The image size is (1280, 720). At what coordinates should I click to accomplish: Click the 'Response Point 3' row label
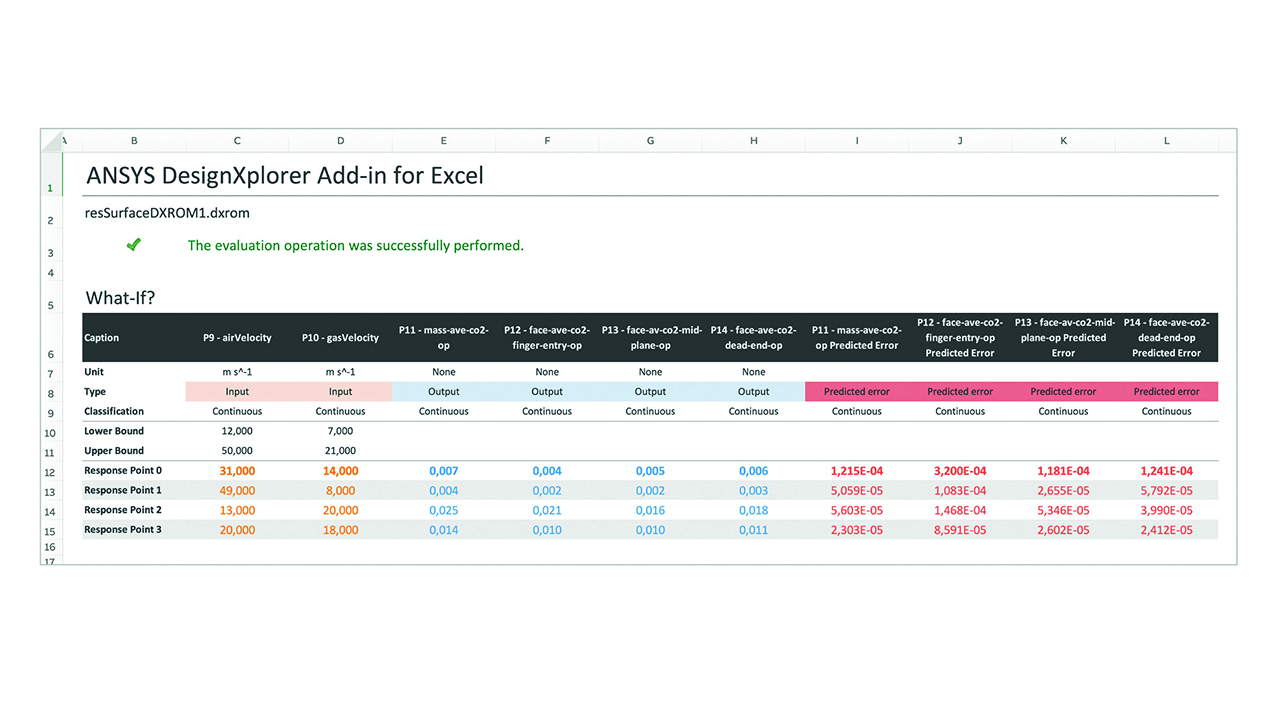[x=123, y=529]
